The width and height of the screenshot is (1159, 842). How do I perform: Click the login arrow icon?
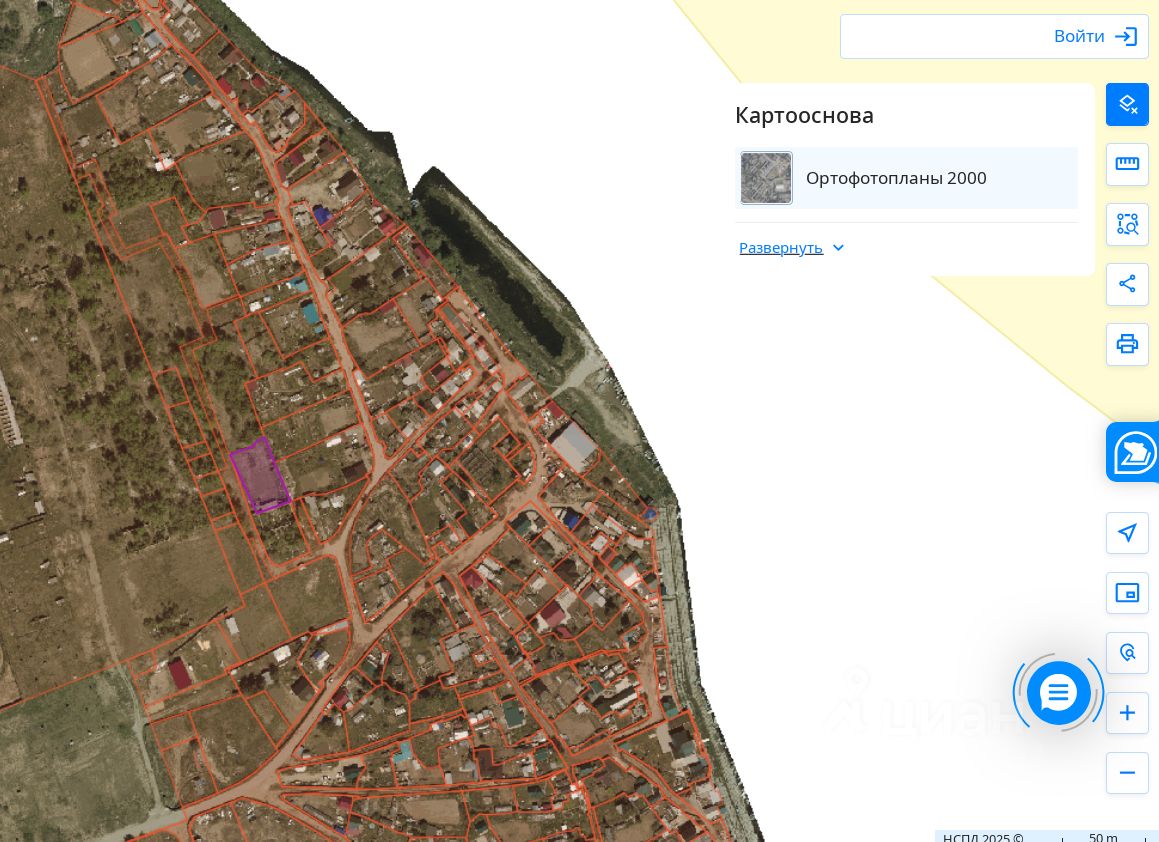[1126, 36]
